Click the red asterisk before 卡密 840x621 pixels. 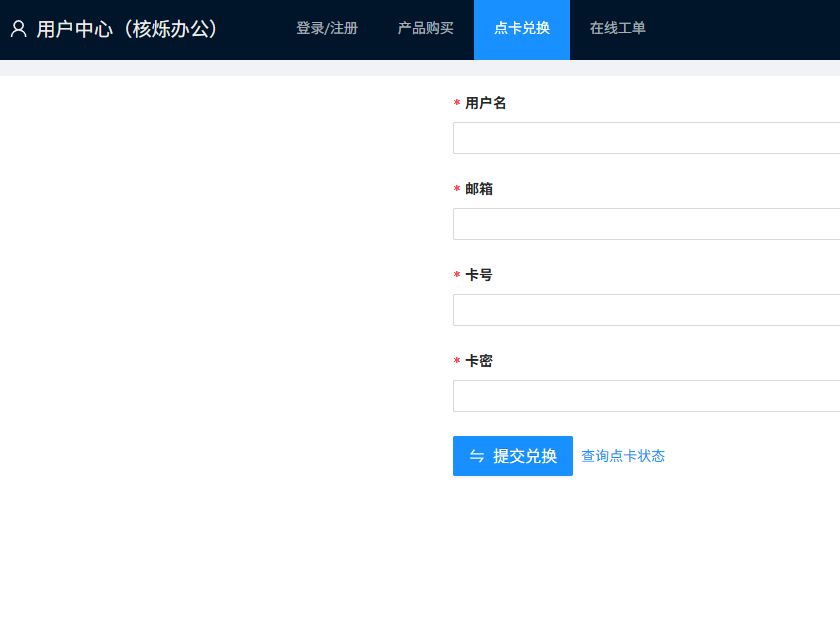tap(457, 362)
